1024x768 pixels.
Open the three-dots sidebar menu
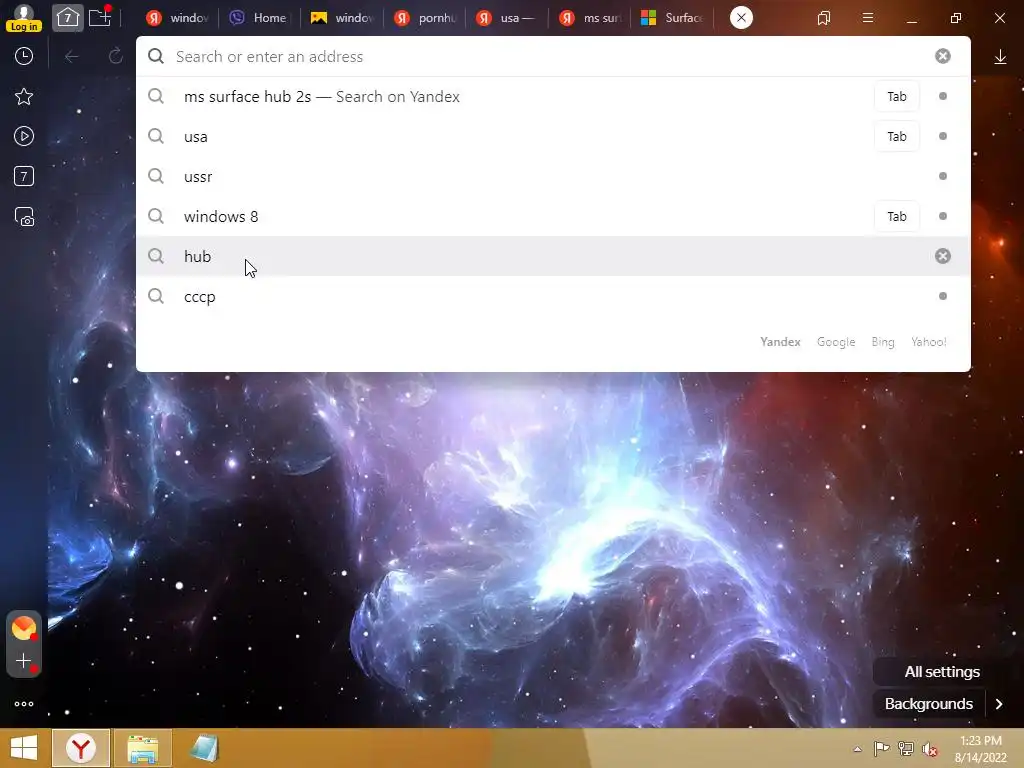(x=24, y=704)
